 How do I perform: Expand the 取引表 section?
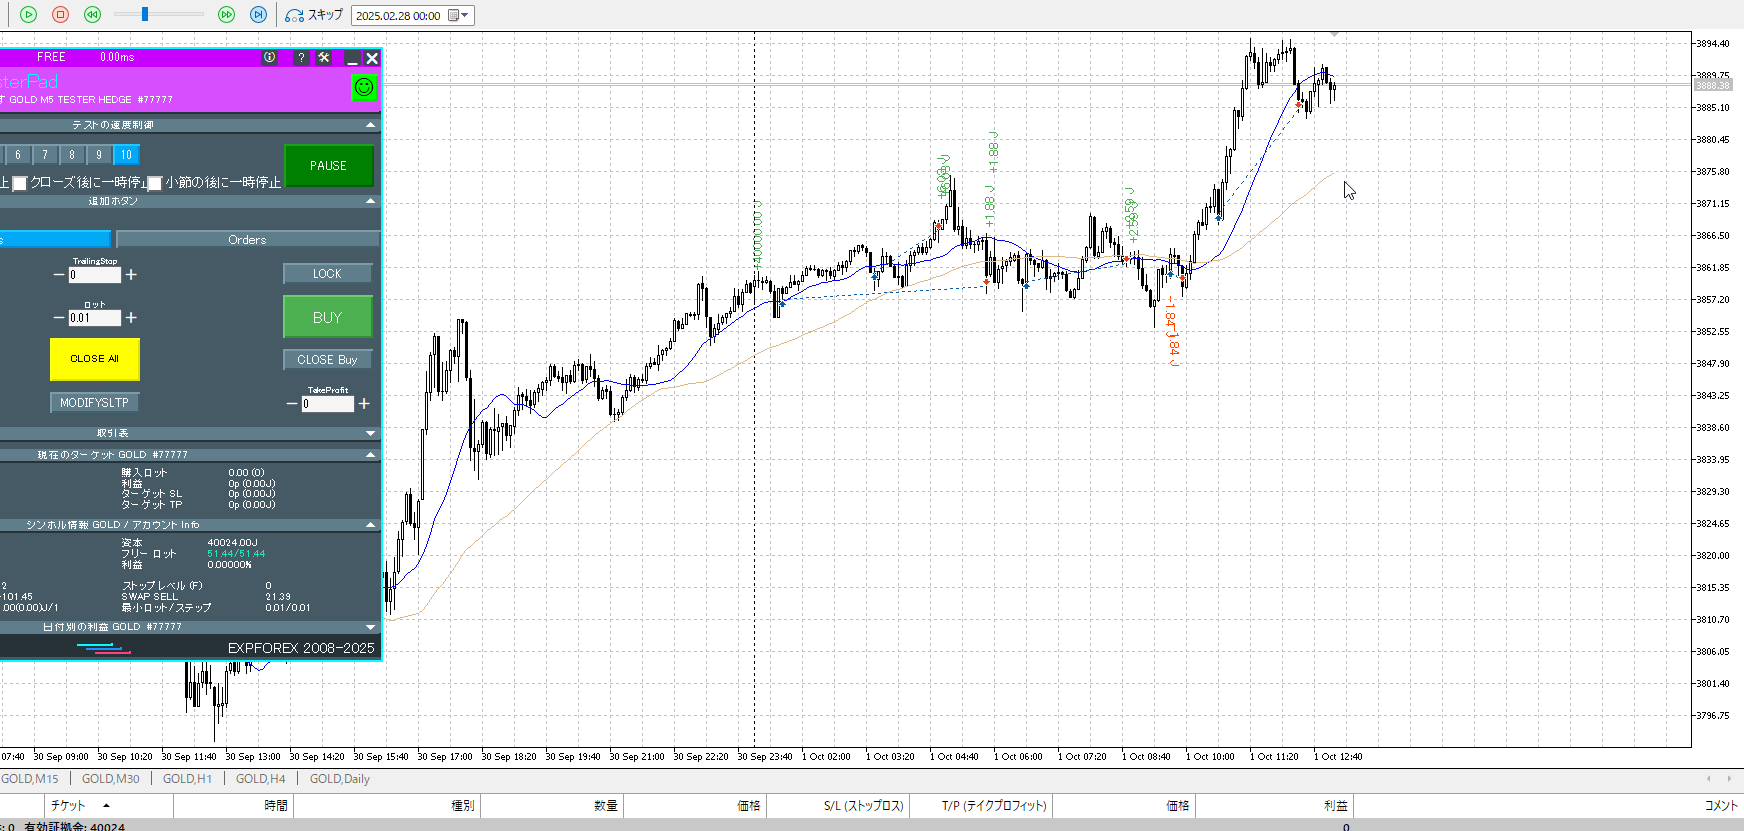point(370,433)
